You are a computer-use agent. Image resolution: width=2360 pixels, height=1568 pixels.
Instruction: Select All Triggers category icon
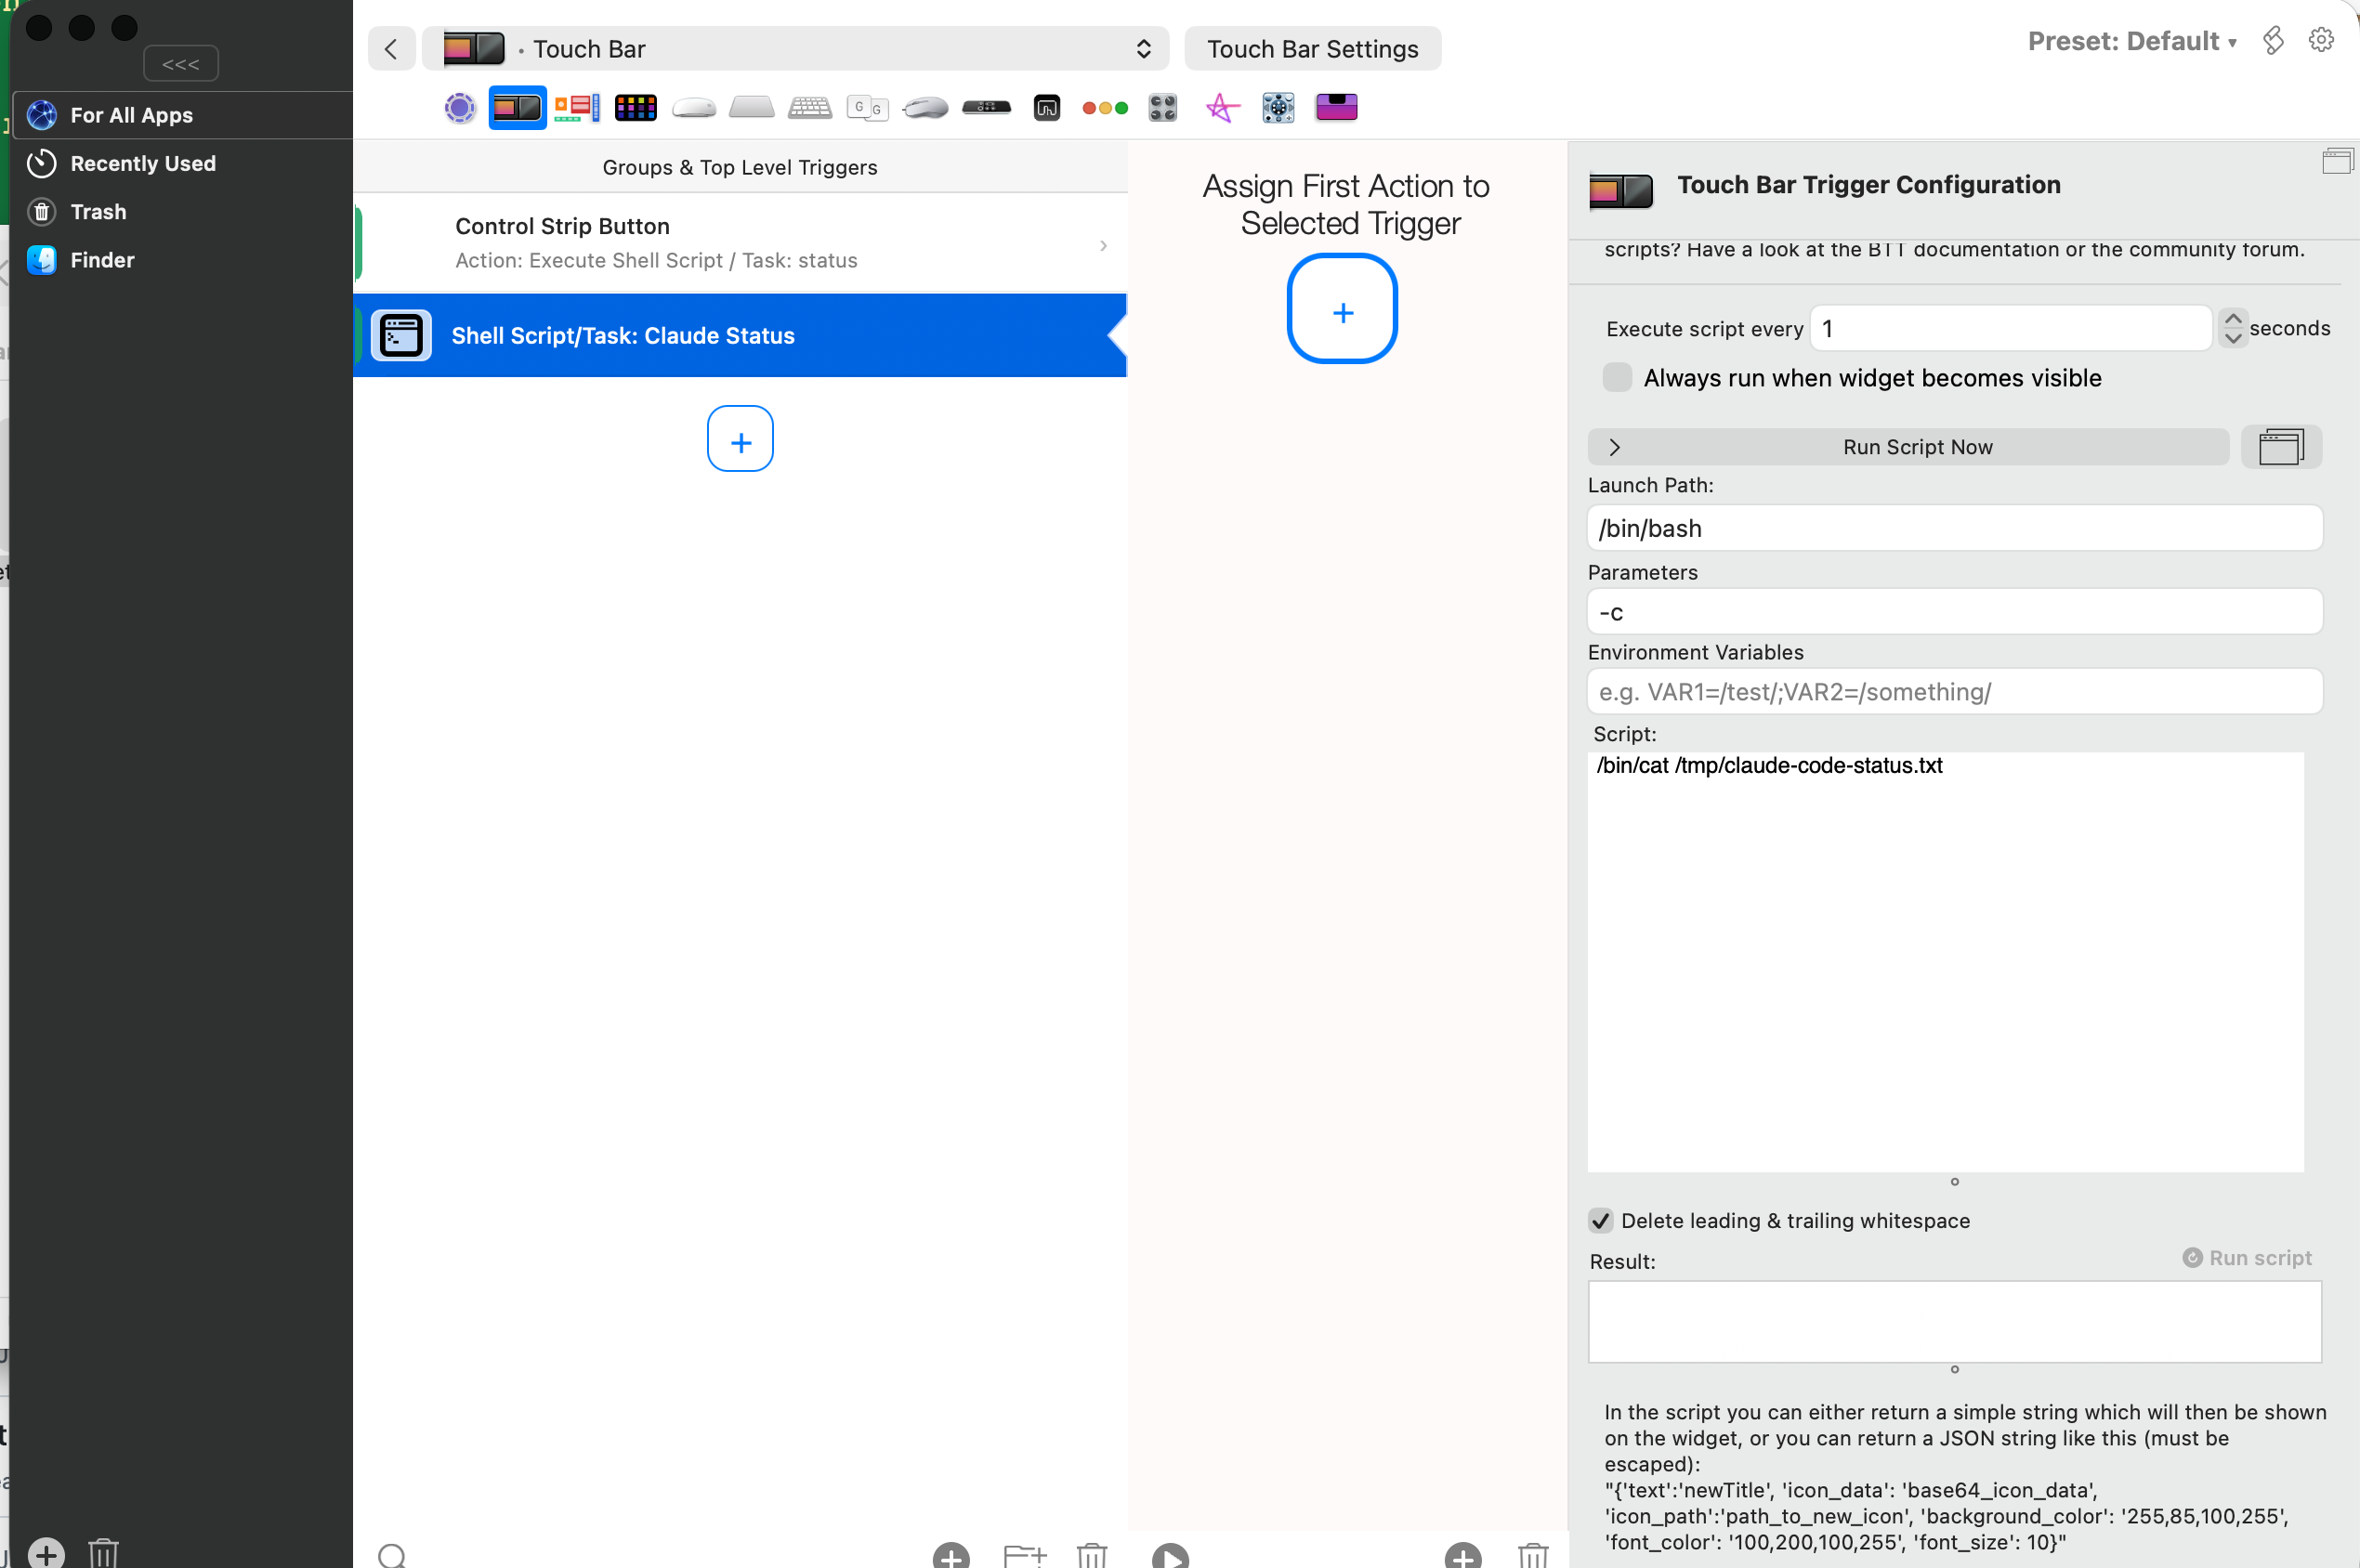tap(459, 107)
